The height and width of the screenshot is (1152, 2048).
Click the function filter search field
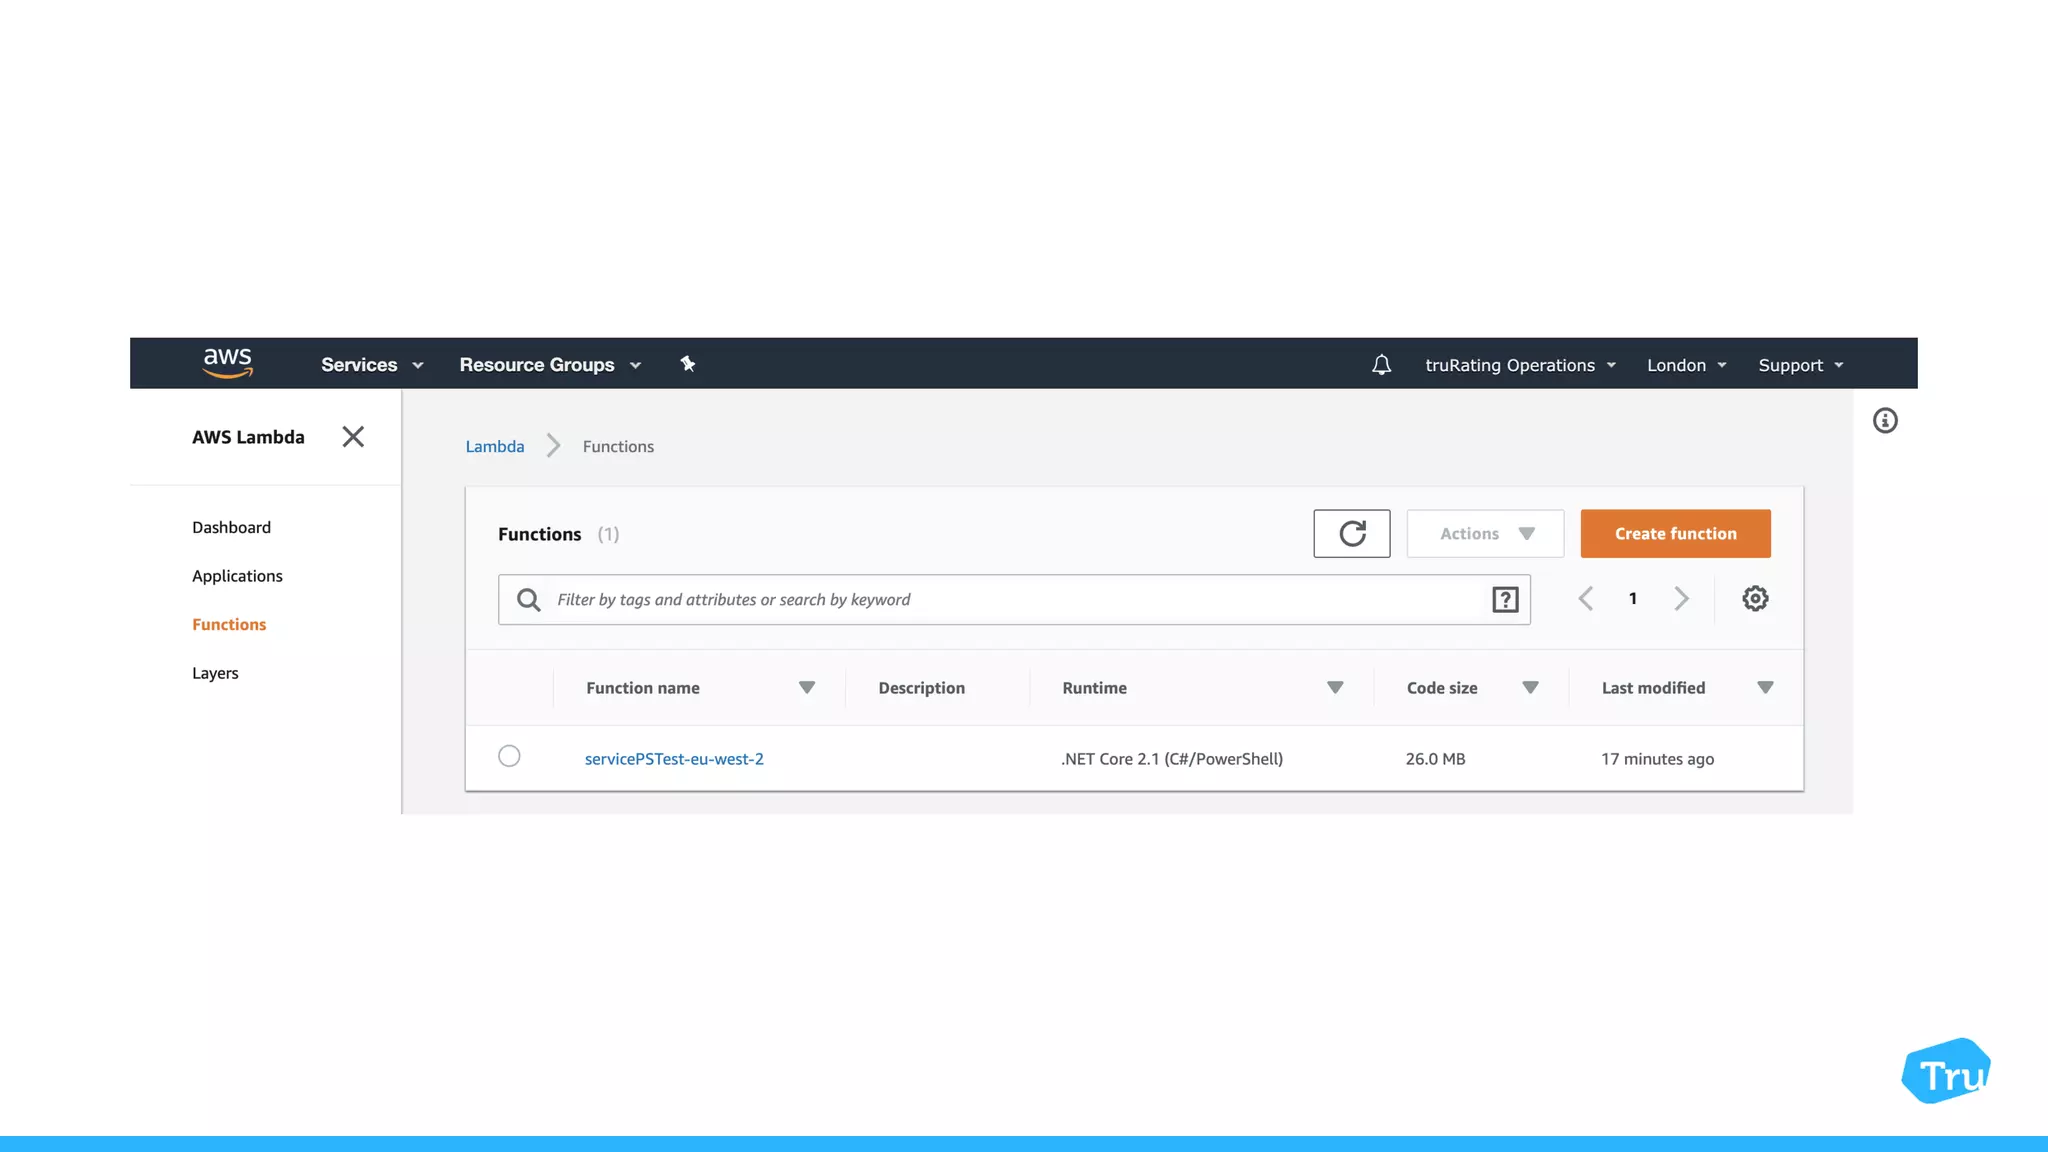coord(1000,600)
